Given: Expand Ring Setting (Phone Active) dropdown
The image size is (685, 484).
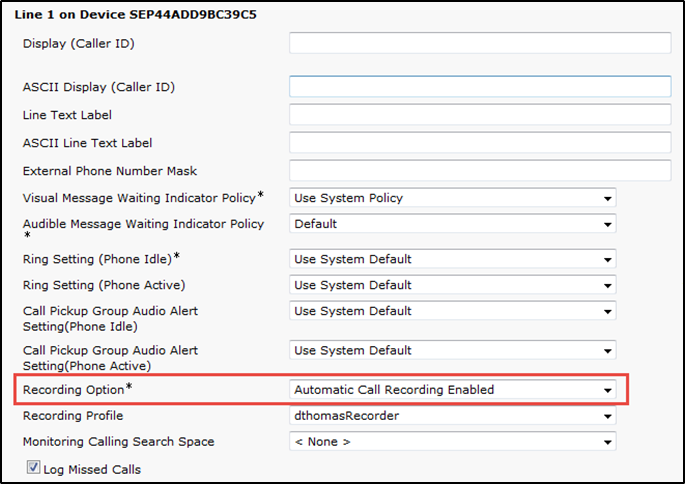Looking at the screenshot, I should [x=453, y=285].
